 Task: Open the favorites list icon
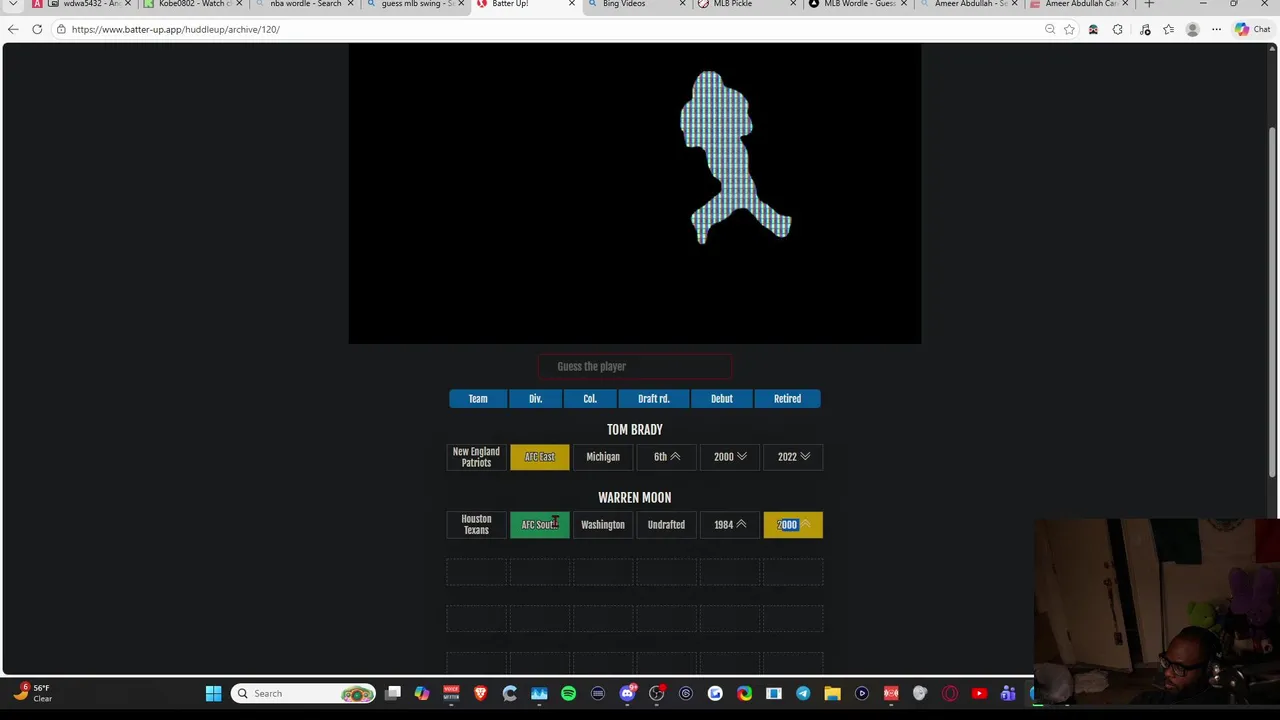point(1168,29)
